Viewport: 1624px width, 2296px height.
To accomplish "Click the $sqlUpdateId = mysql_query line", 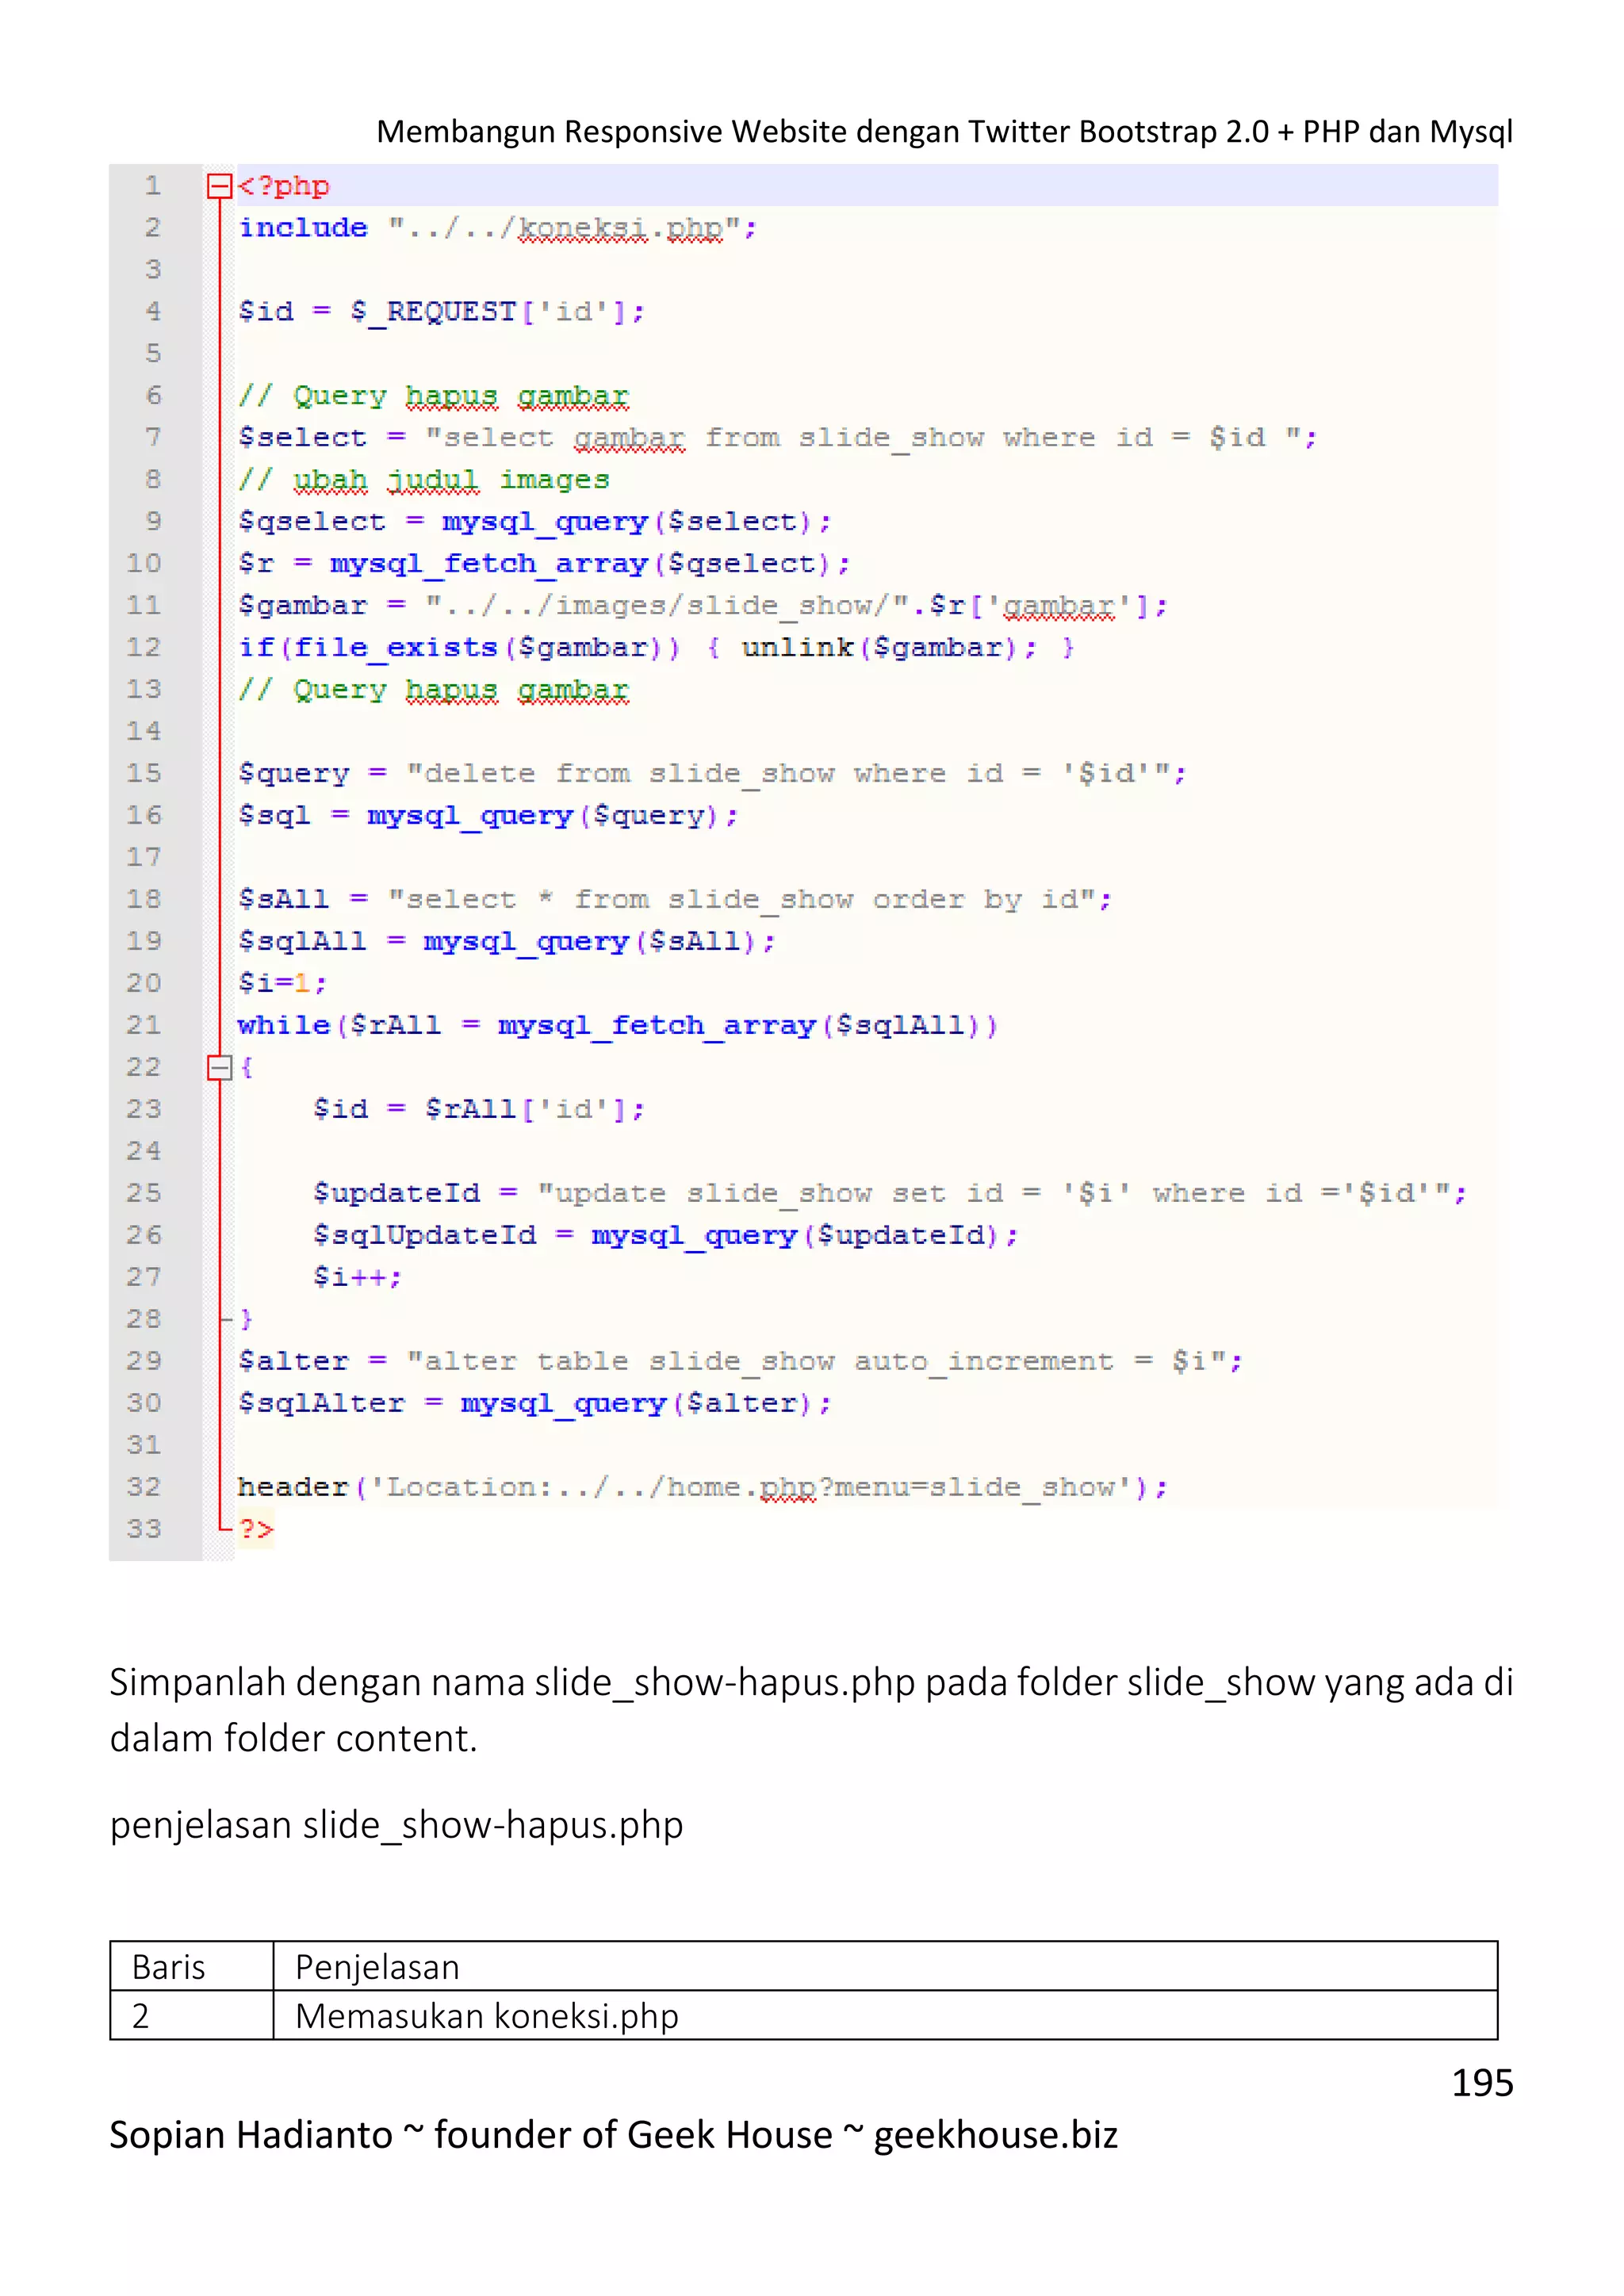I will (x=665, y=1236).
